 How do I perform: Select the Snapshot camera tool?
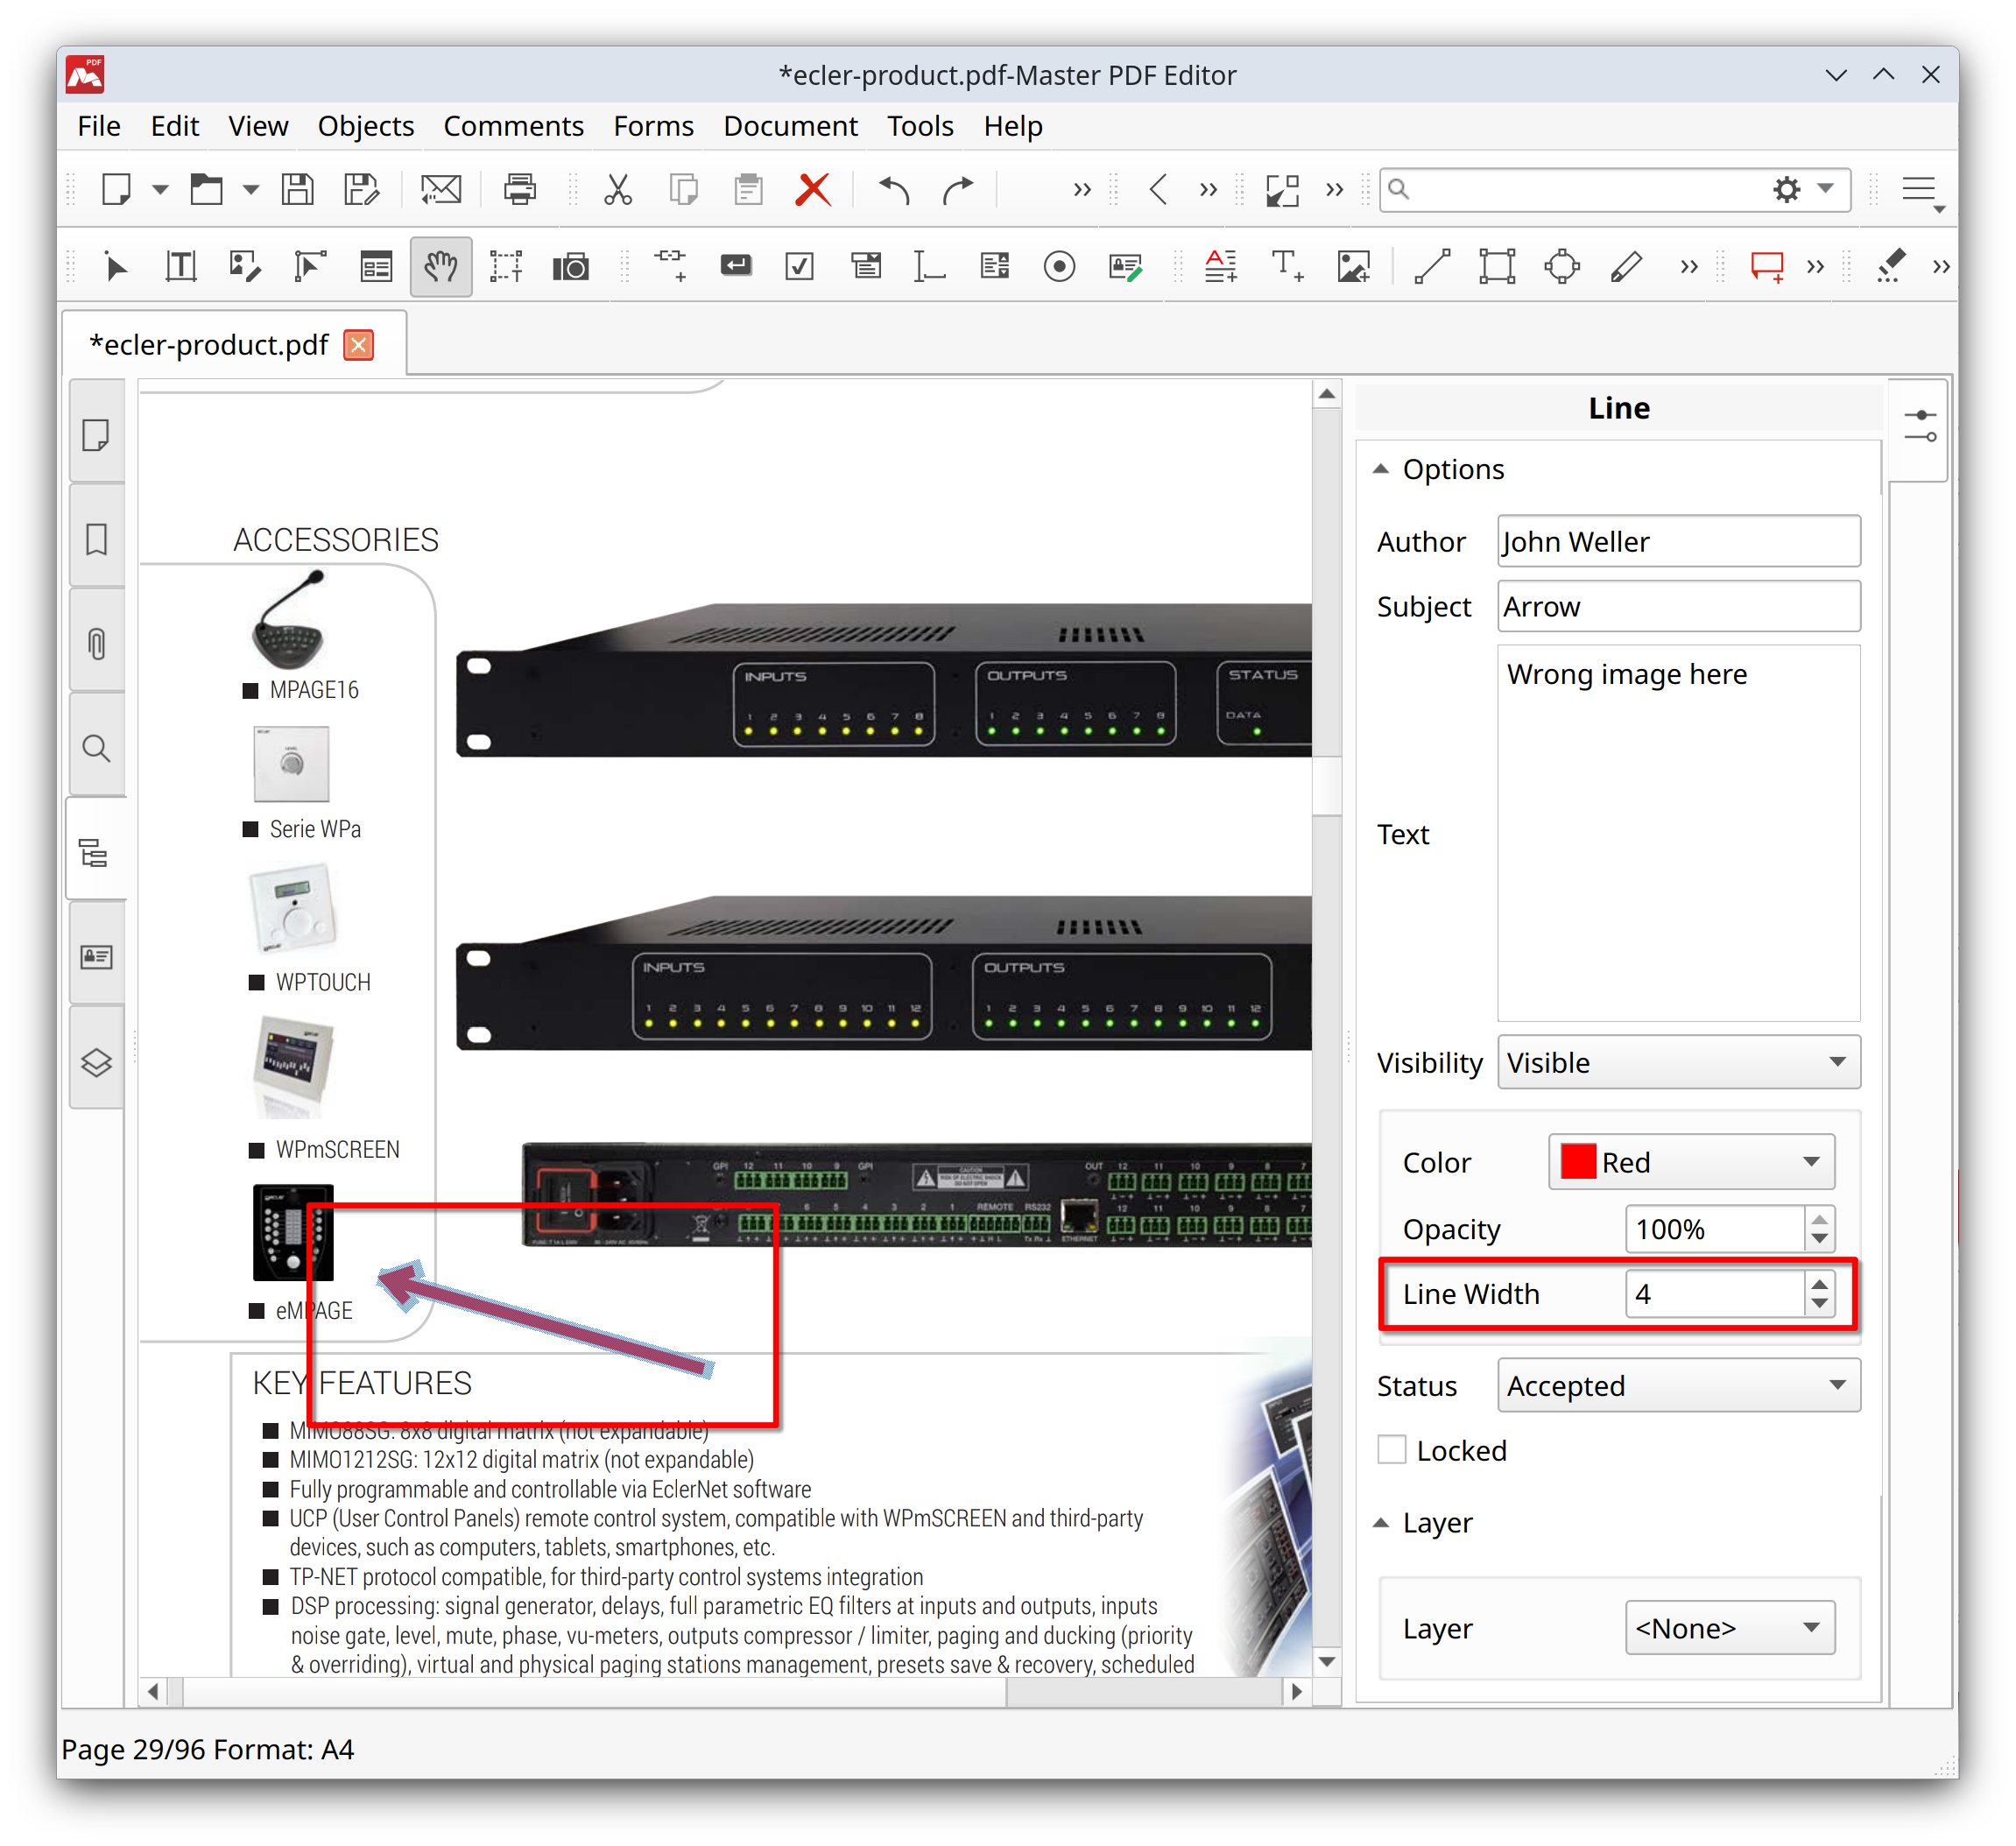571,267
